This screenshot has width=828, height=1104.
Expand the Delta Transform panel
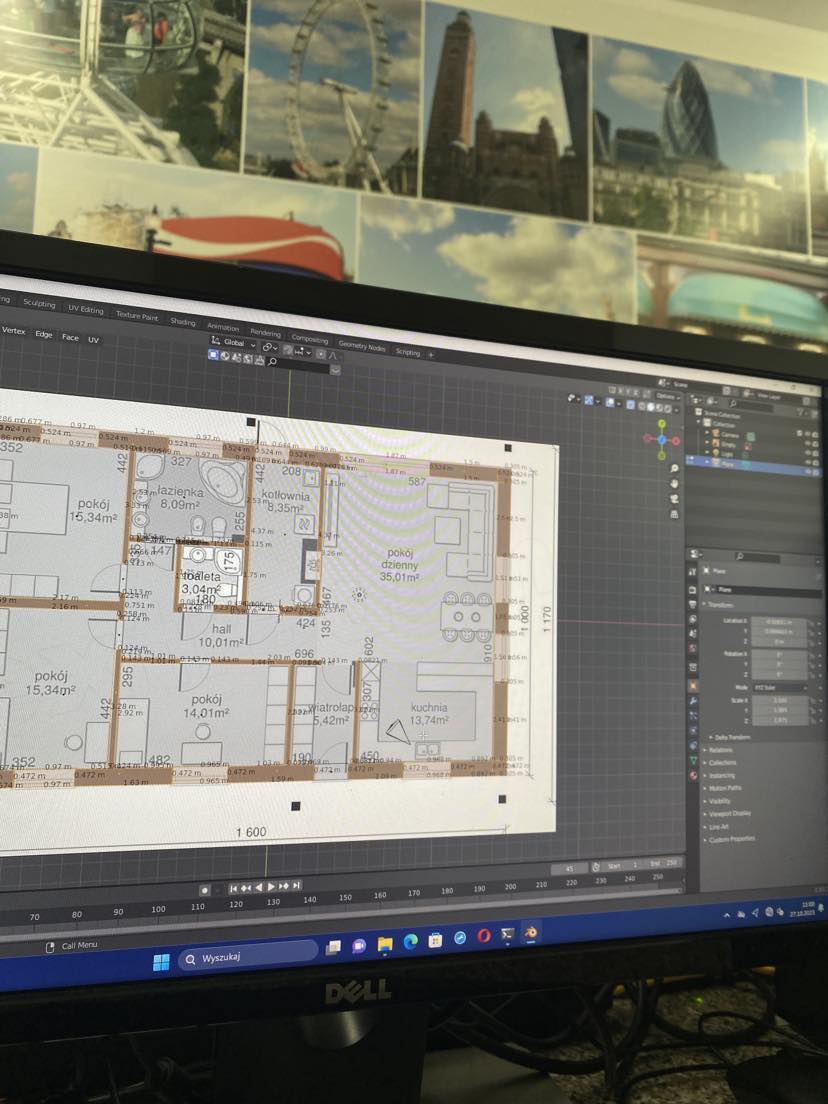point(730,737)
